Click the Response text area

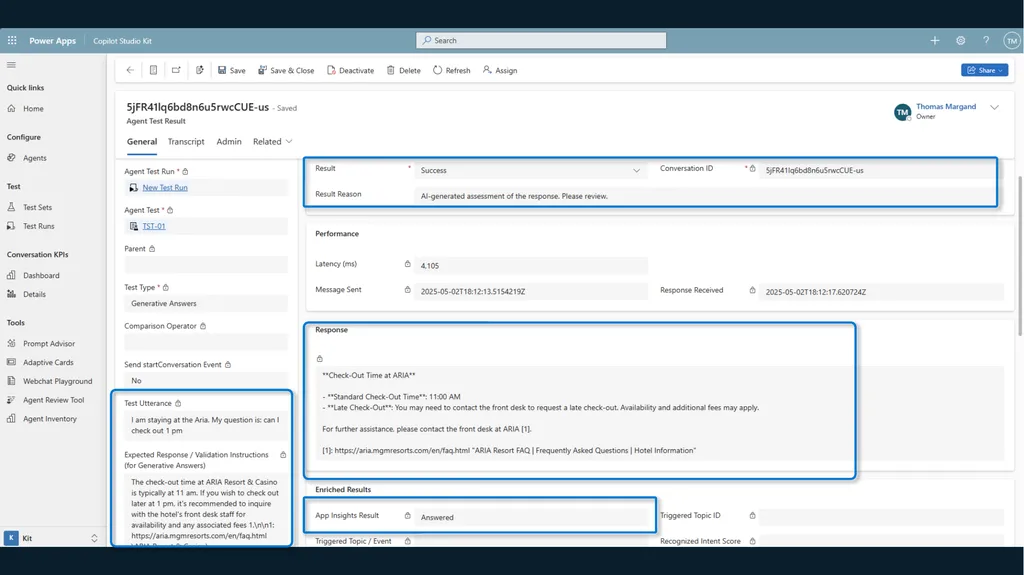point(660,413)
